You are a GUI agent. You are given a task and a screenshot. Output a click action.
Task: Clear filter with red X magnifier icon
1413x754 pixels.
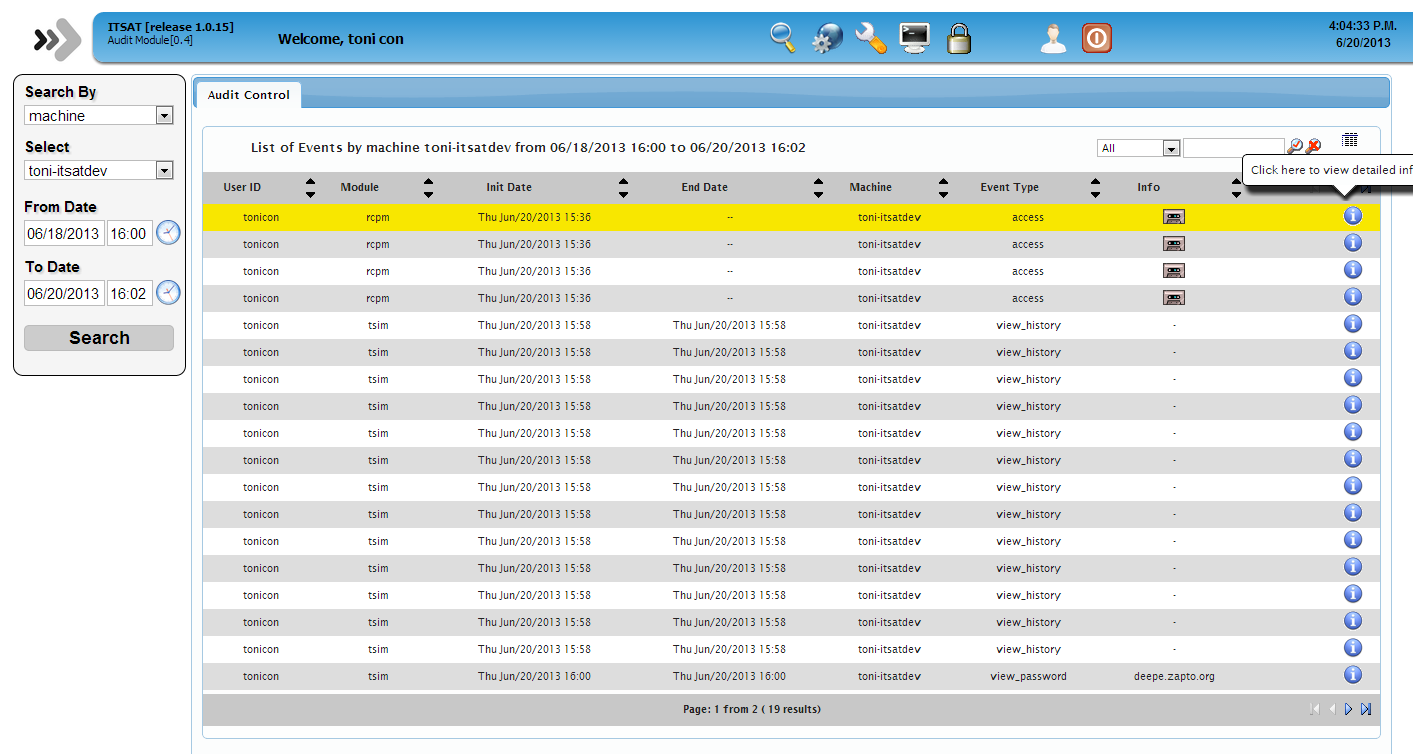[1313, 147]
